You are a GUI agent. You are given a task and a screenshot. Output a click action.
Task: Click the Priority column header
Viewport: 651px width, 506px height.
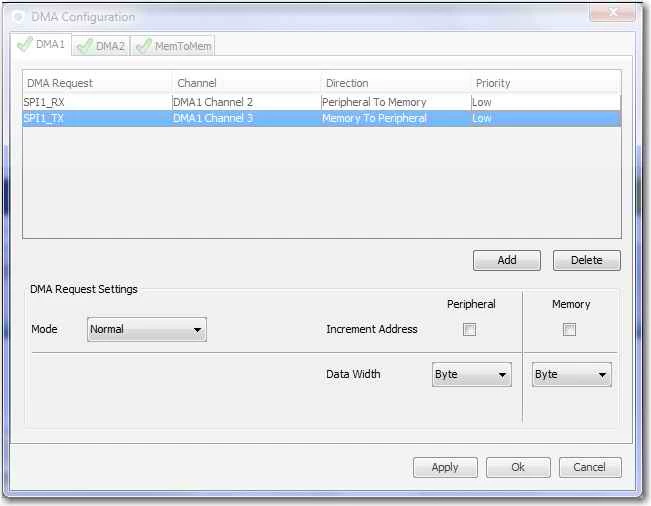pyautogui.click(x=546, y=83)
